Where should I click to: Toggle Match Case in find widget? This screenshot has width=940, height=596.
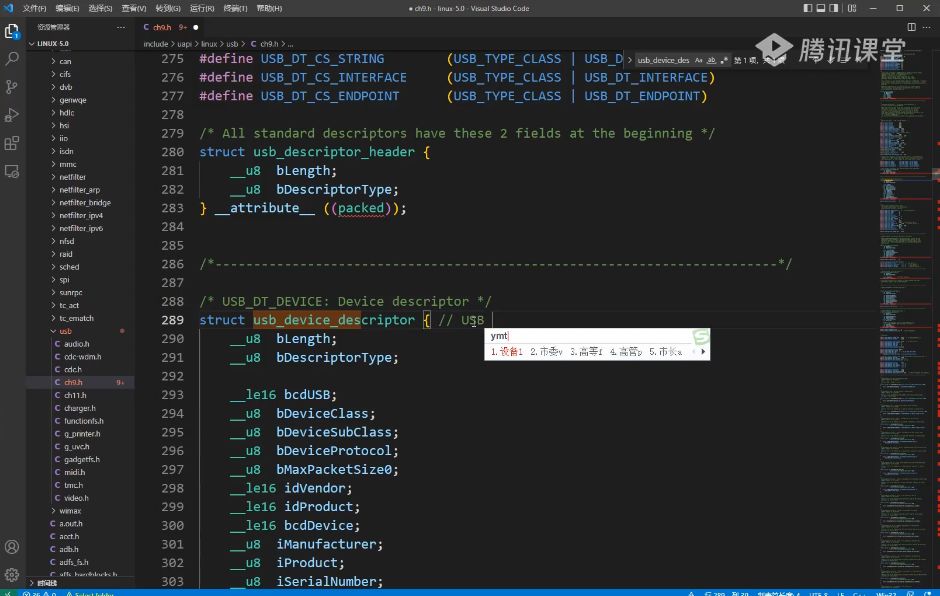click(x=698, y=60)
